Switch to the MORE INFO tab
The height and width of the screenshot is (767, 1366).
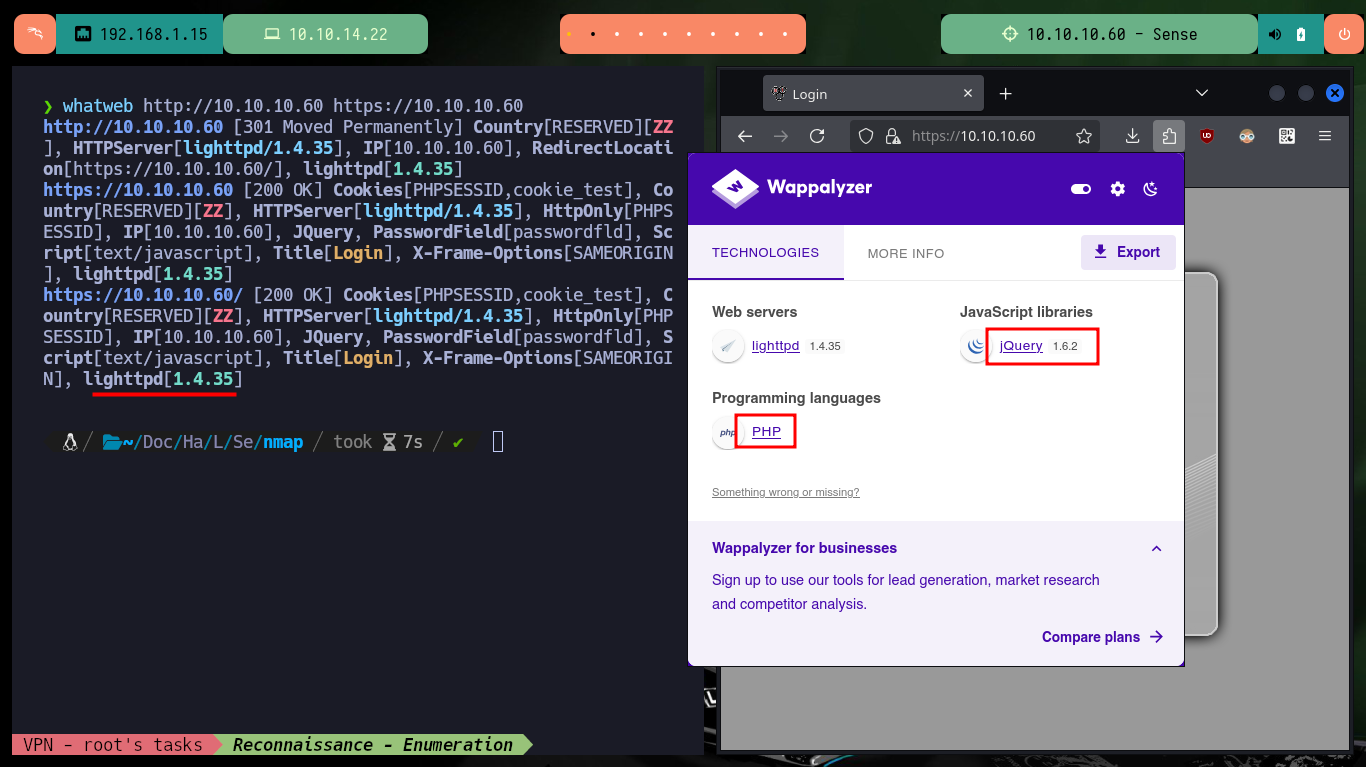tap(906, 253)
